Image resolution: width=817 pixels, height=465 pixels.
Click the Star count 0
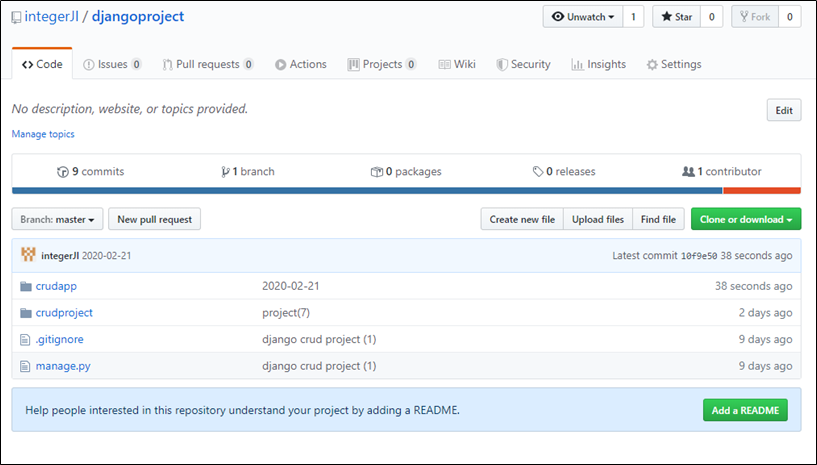712,17
